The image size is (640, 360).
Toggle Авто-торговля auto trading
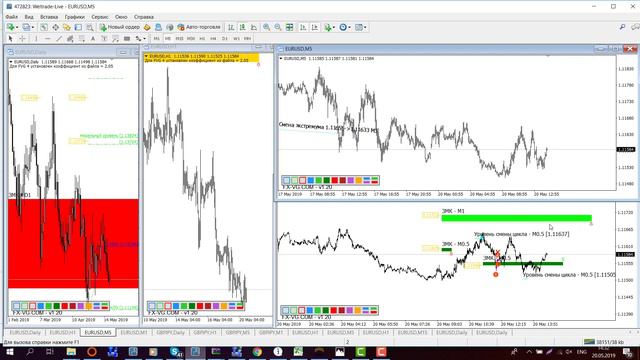[199, 27]
